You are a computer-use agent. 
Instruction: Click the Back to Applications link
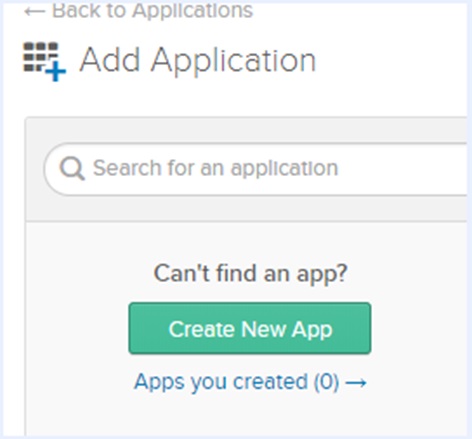[x=139, y=11]
